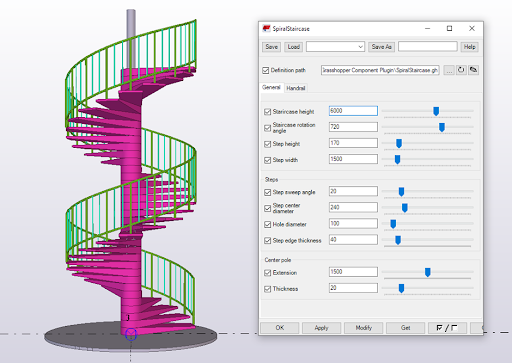Open Help for the dialog

pyautogui.click(x=469, y=47)
